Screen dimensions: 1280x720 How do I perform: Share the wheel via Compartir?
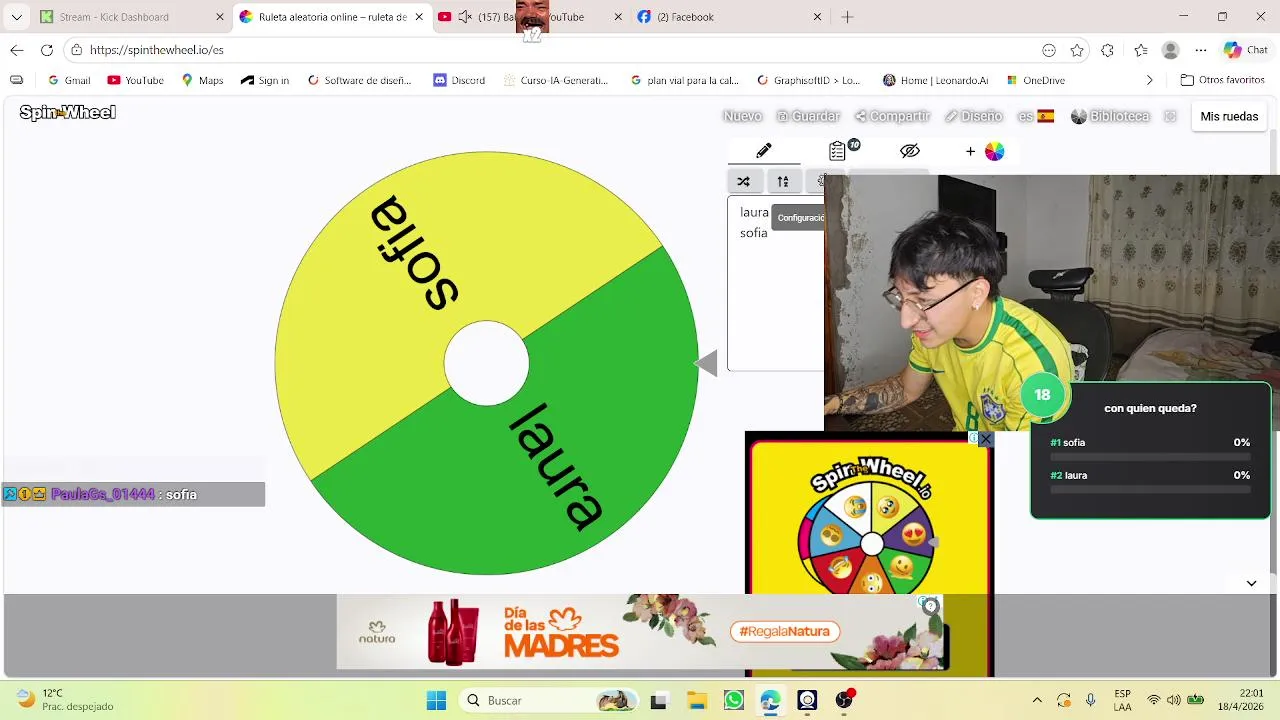(892, 116)
